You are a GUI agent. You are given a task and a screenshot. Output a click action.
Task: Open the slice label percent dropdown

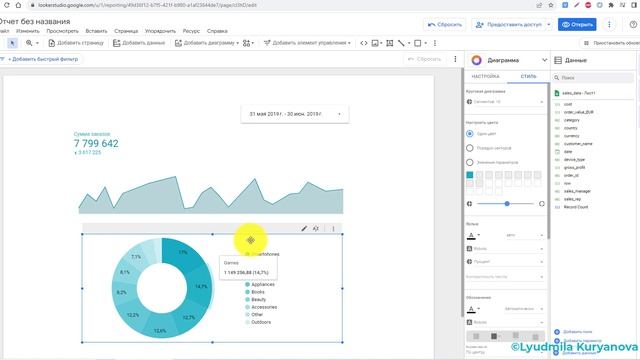(x=505, y=262)
